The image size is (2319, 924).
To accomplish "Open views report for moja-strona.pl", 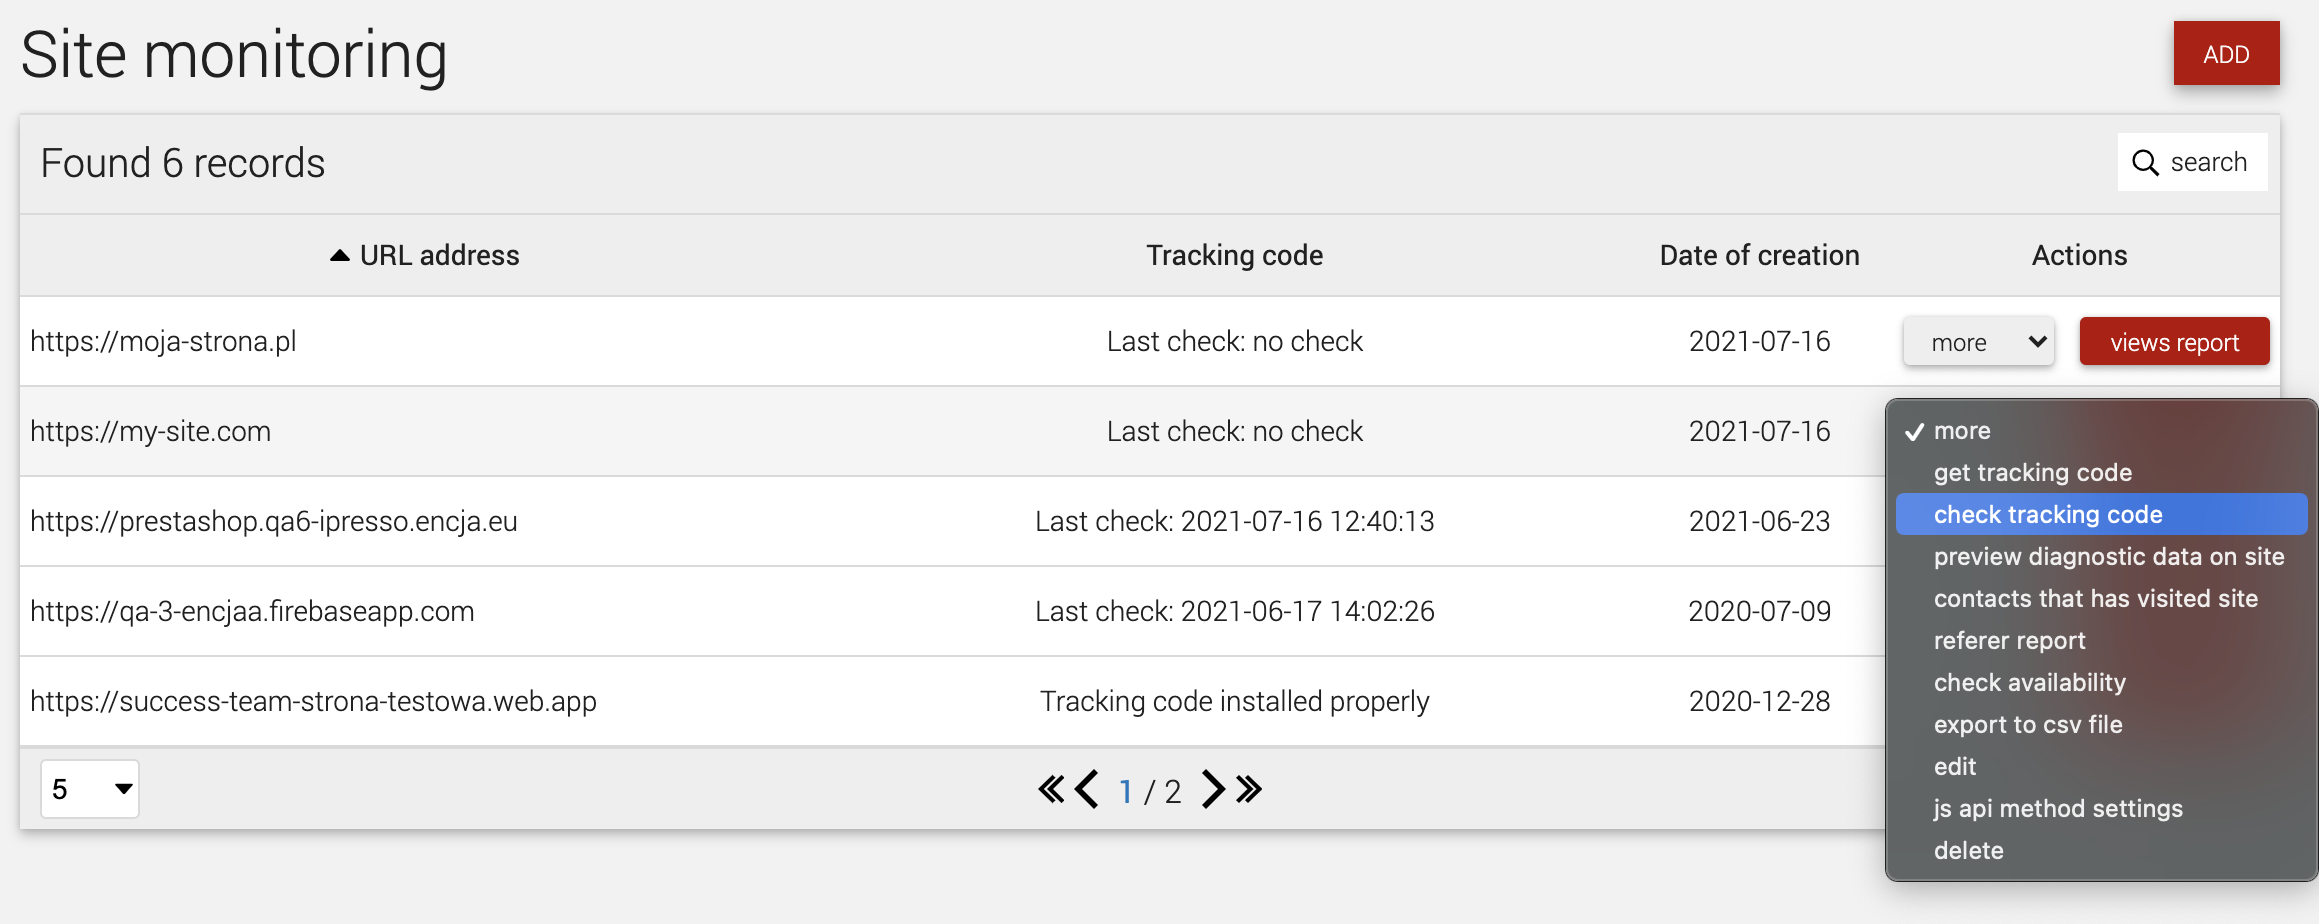I will [x=2174, y=342].
